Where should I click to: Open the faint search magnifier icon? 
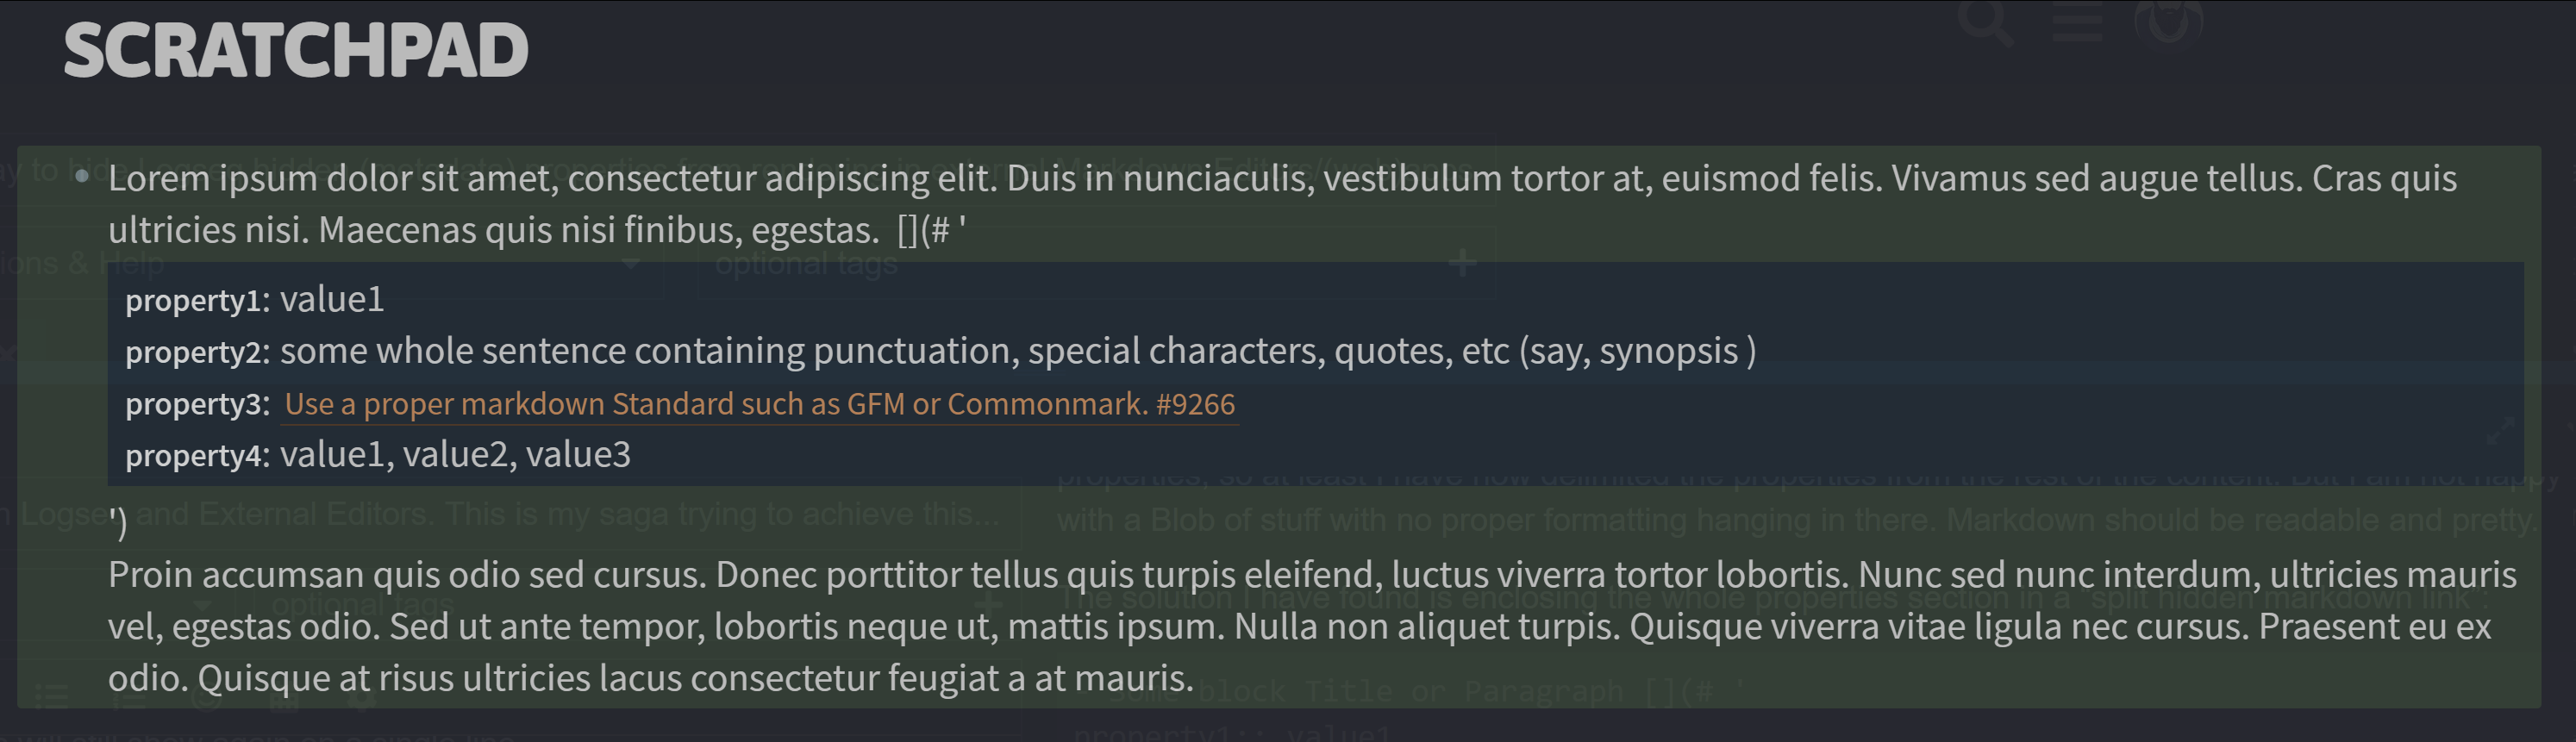[1984, 22]
